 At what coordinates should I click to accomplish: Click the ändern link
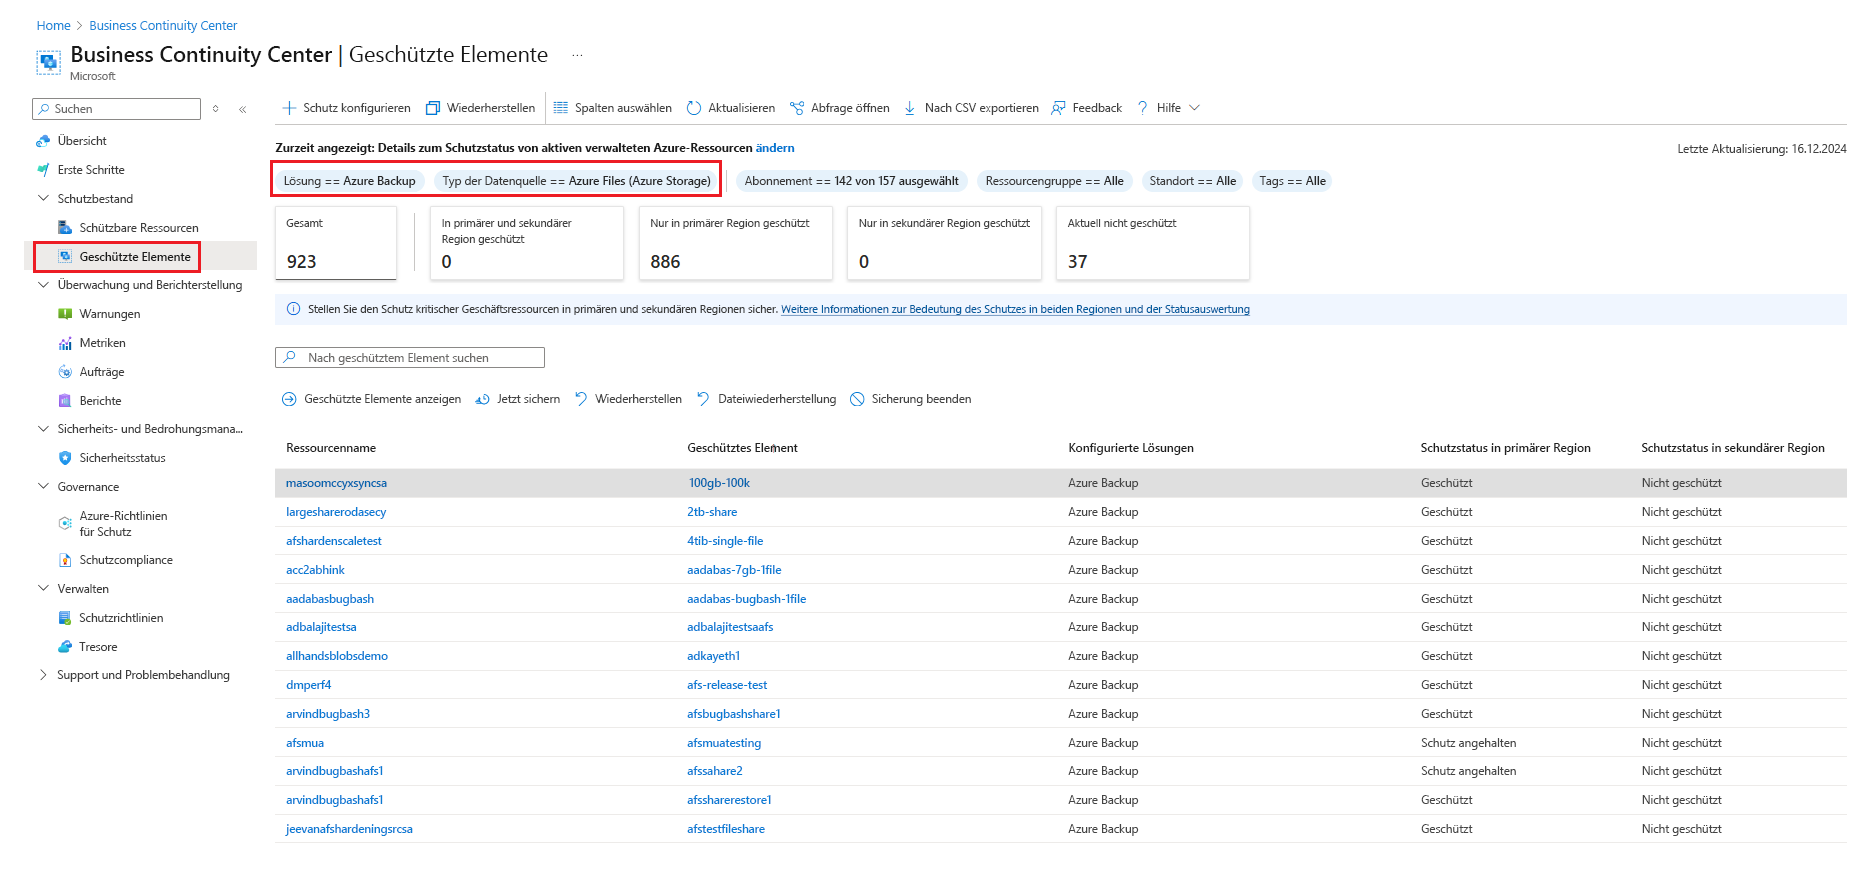[775, 148]
